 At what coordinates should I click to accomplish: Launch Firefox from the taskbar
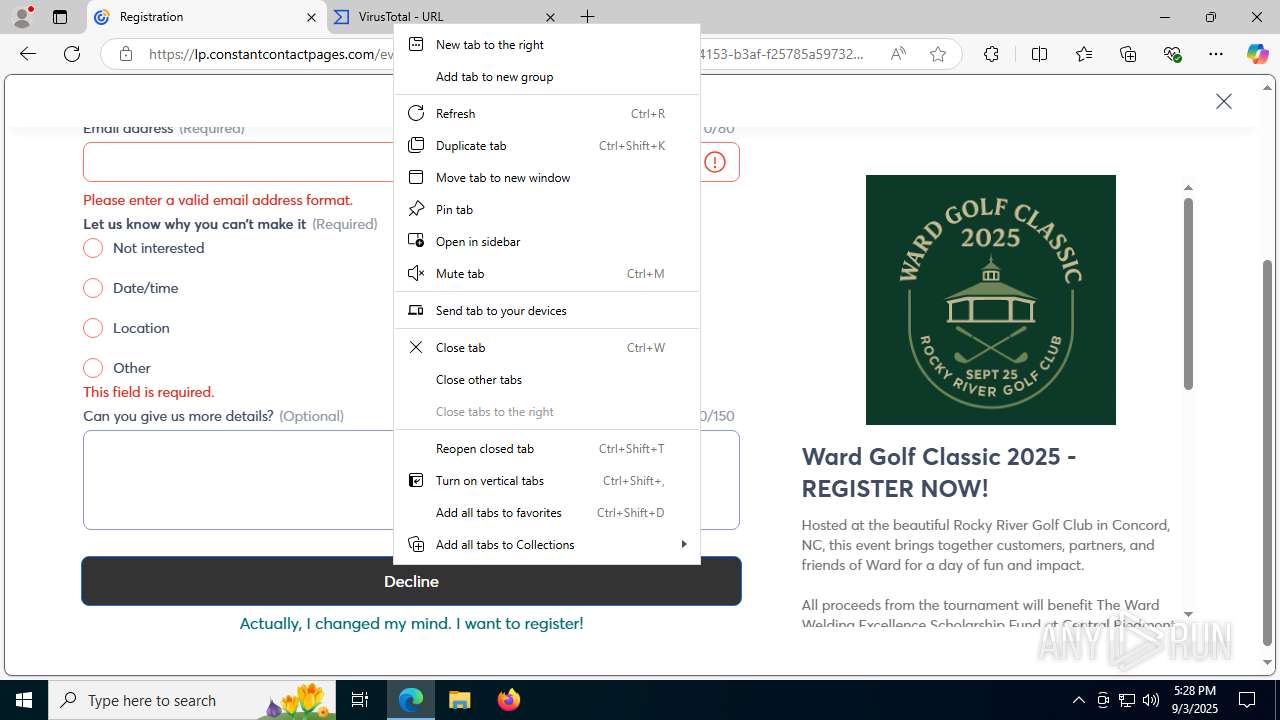point(508,700)
